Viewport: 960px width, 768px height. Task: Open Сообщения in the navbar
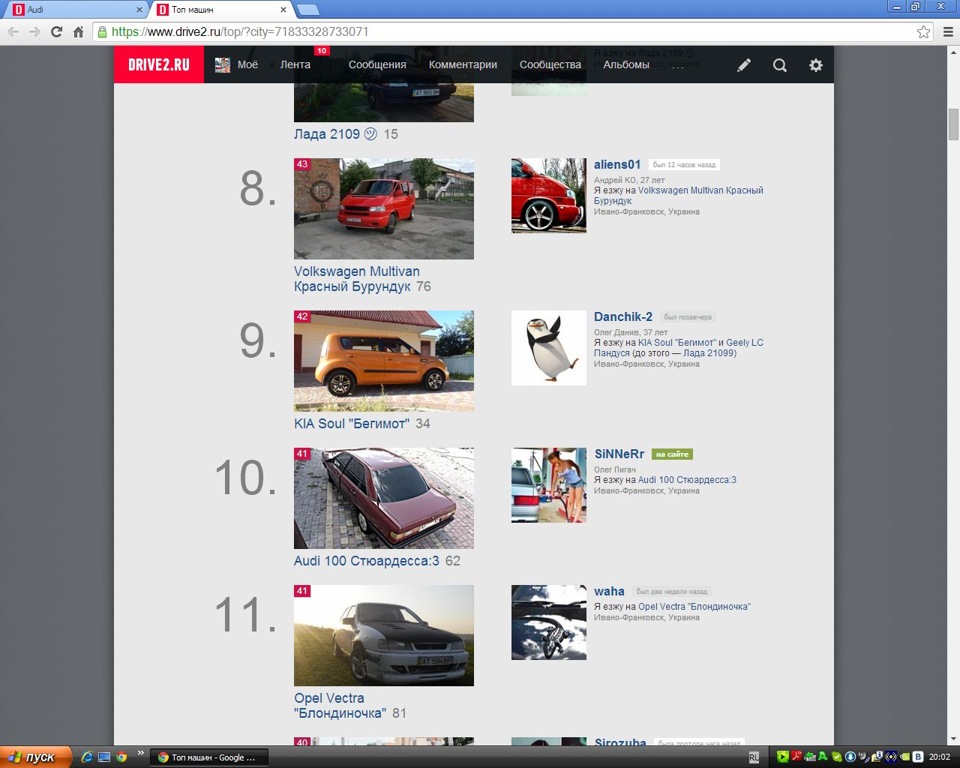[377, 64]
